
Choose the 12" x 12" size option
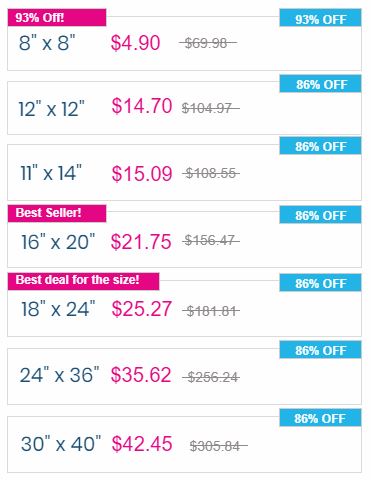coord(184,108)
